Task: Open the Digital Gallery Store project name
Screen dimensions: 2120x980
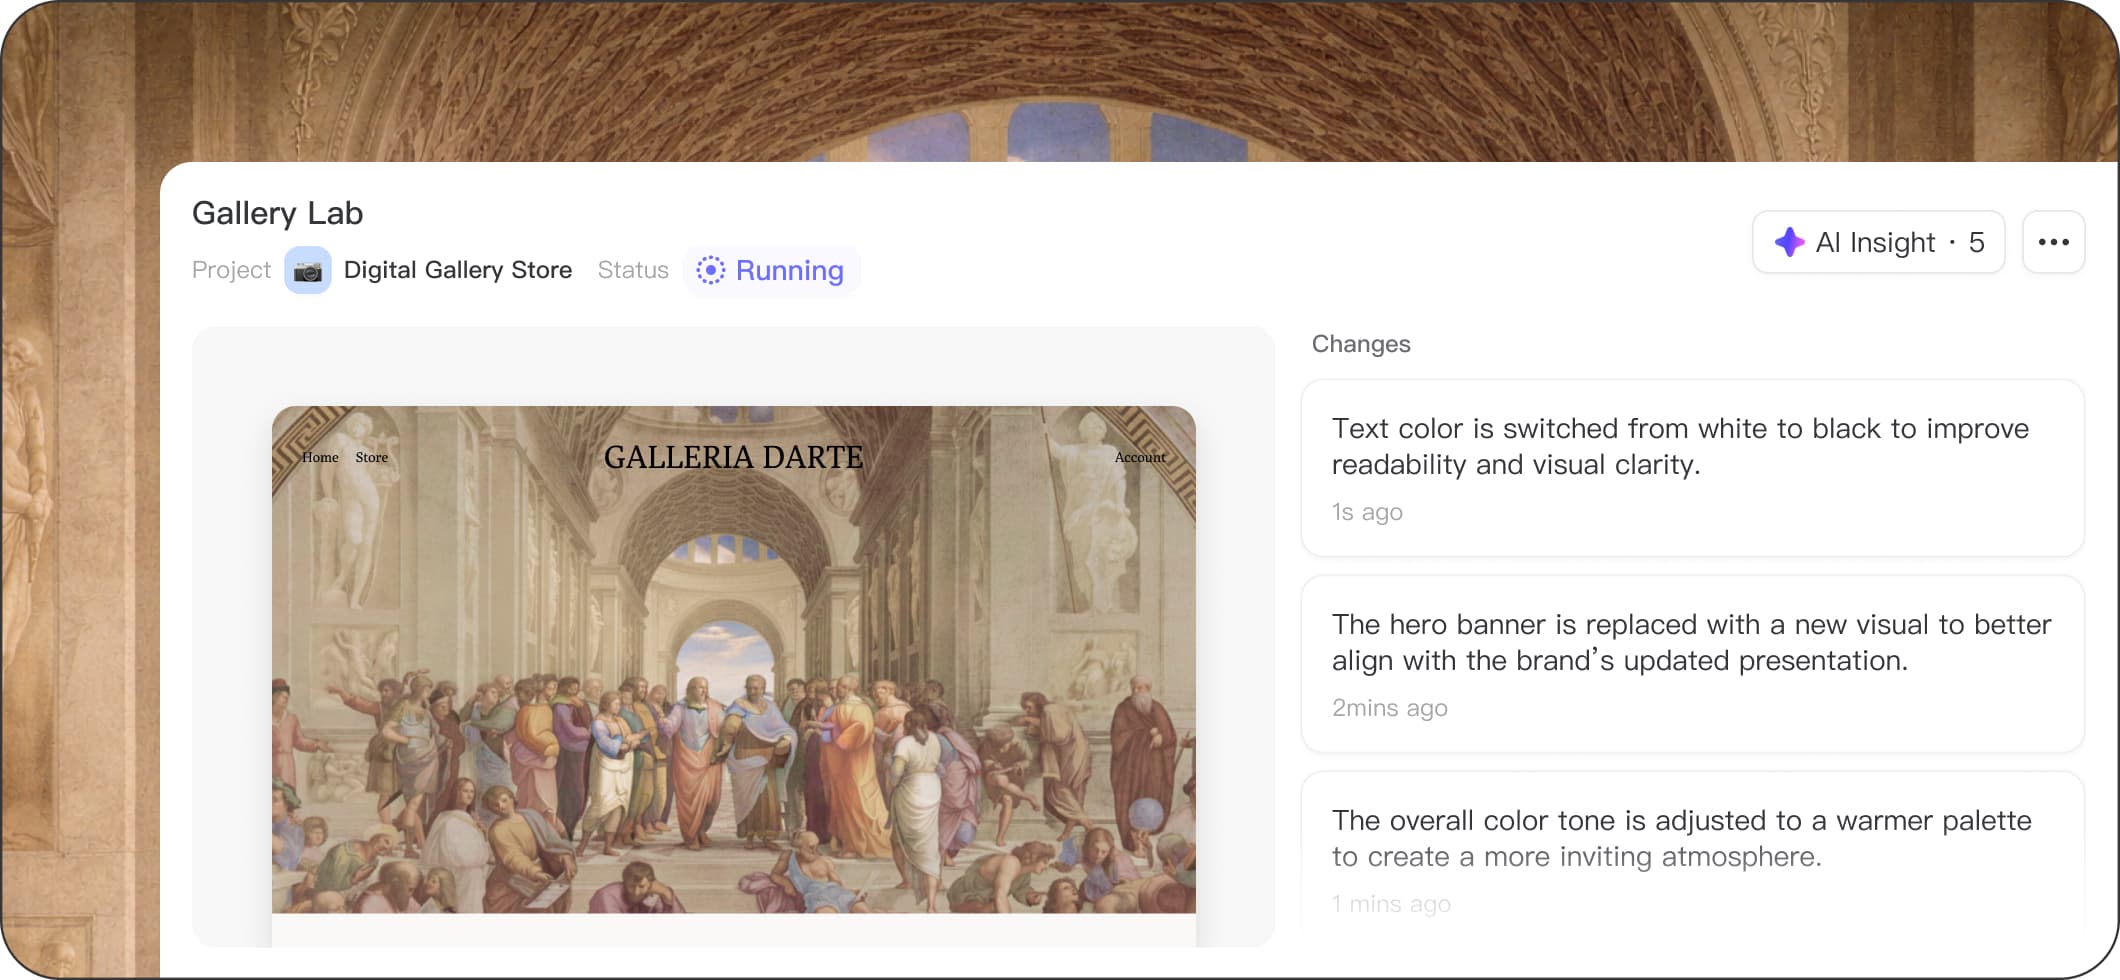Action: 457,270
